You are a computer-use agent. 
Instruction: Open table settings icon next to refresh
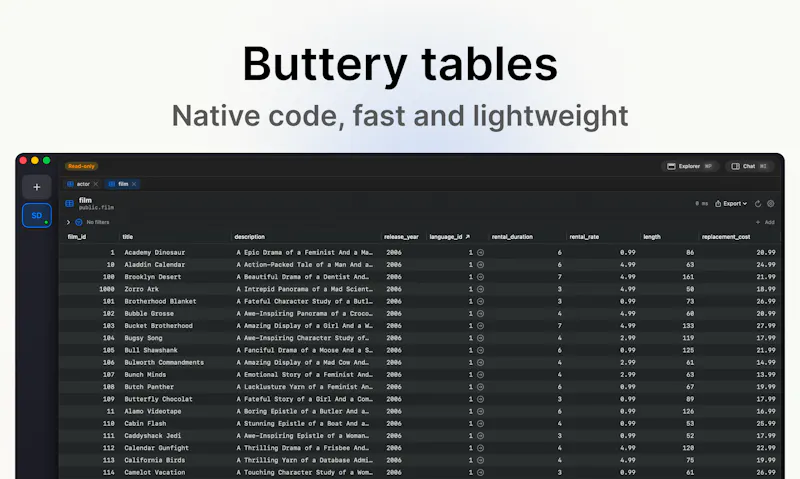point(770,204)
